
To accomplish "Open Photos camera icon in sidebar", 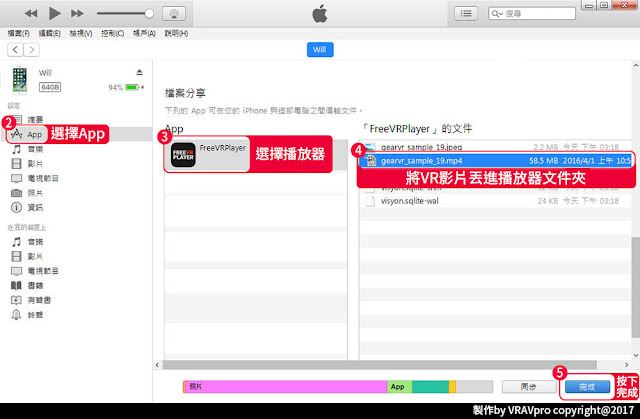I will (16, 193).
